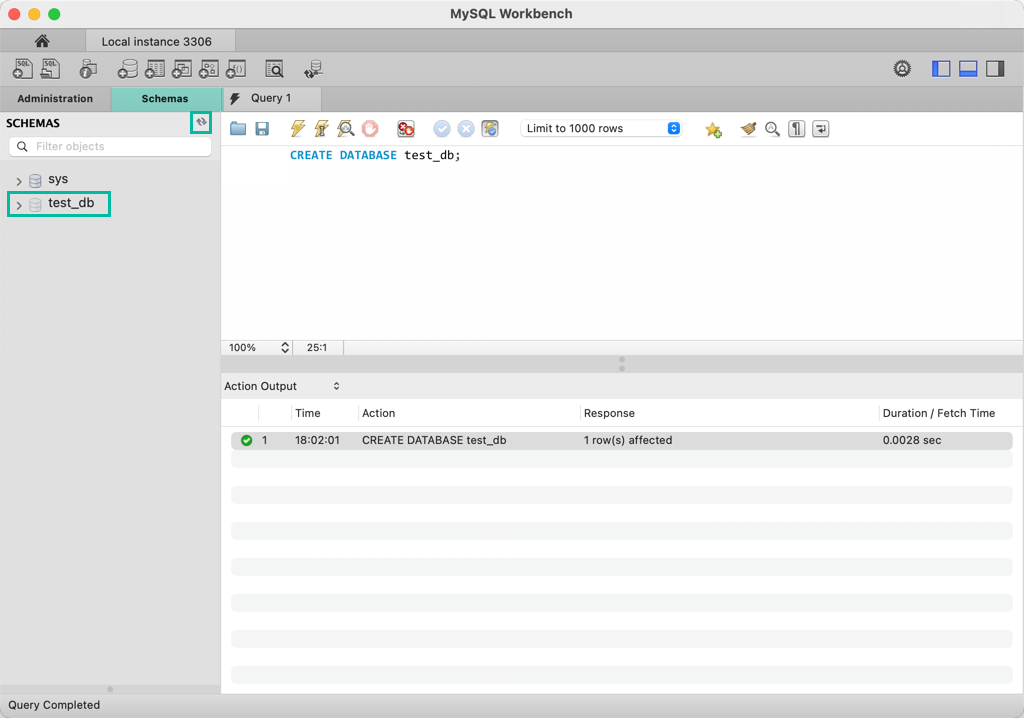Click the Create New Table icon
The image size is (1024, 718).
pos(155,68)
